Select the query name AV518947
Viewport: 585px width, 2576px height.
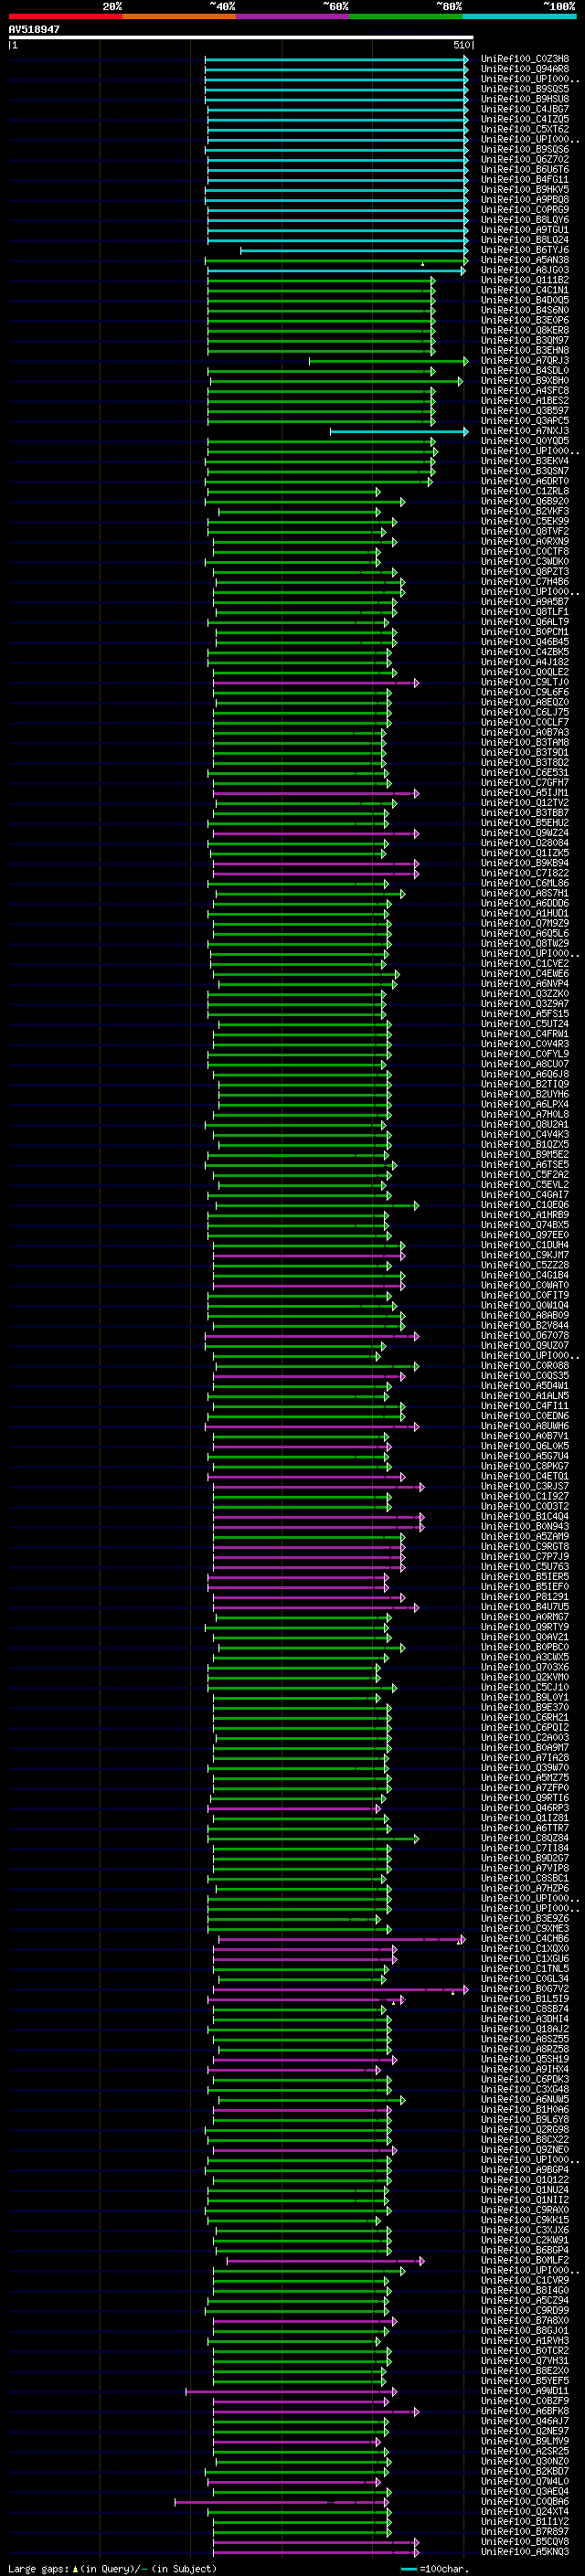34,30
